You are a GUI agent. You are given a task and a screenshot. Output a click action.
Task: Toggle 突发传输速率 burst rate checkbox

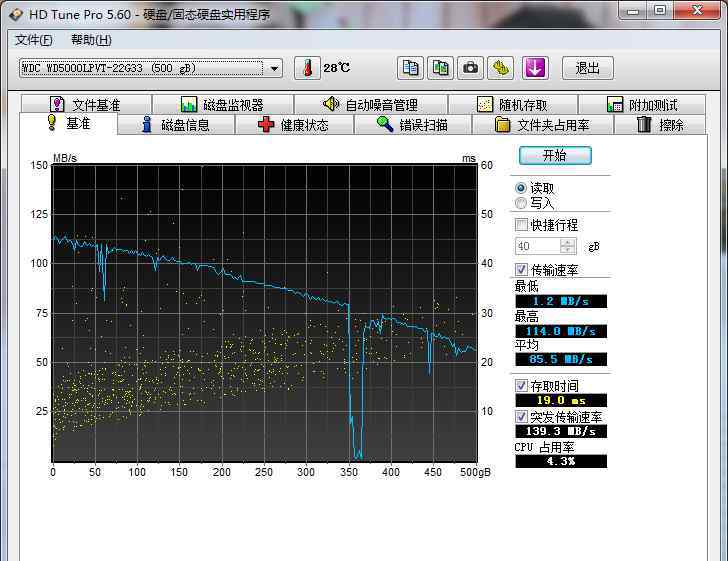[x=521, y=416]
